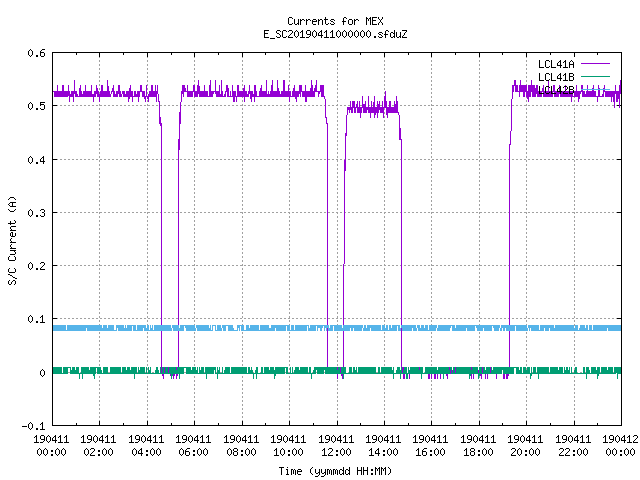Select the LCL41A legend label

point(556,64)
